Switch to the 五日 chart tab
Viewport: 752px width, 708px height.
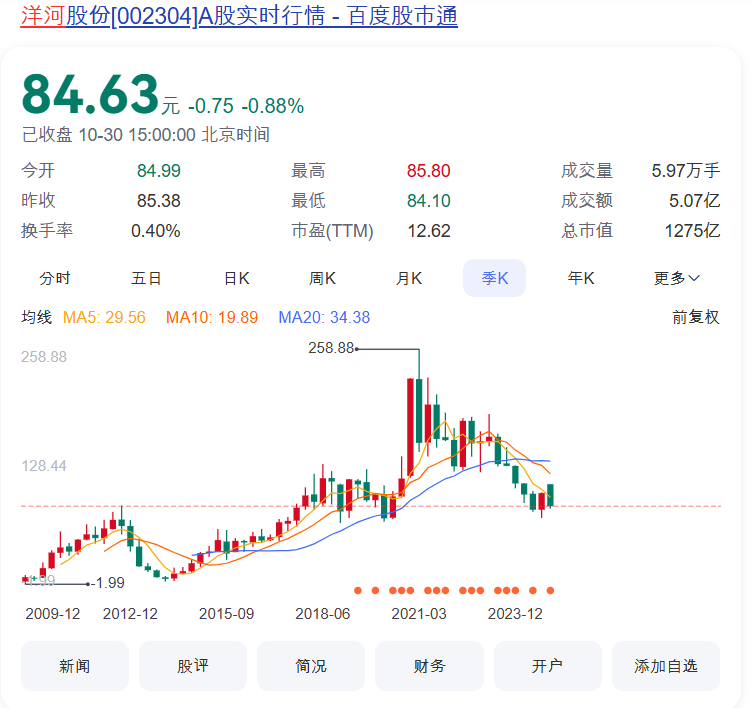pos(146,278)
